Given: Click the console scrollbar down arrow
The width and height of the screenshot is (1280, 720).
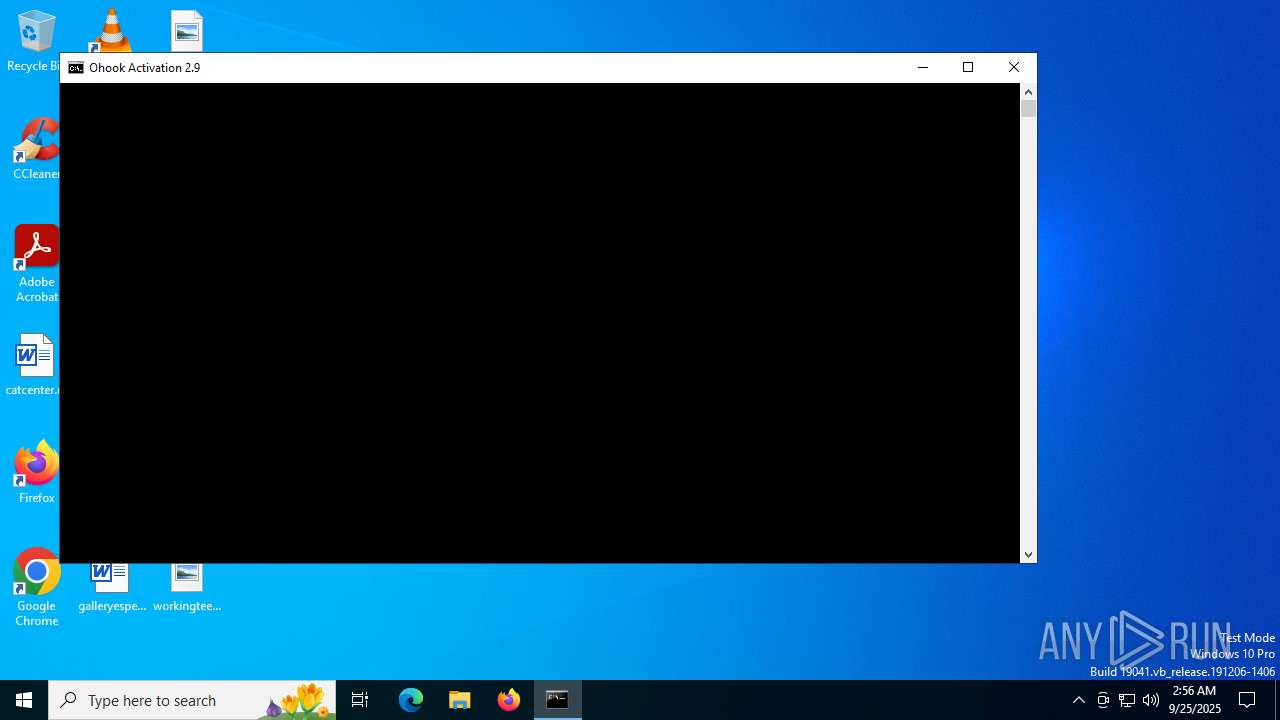Looking at the screenshot, I should 1028,554.
